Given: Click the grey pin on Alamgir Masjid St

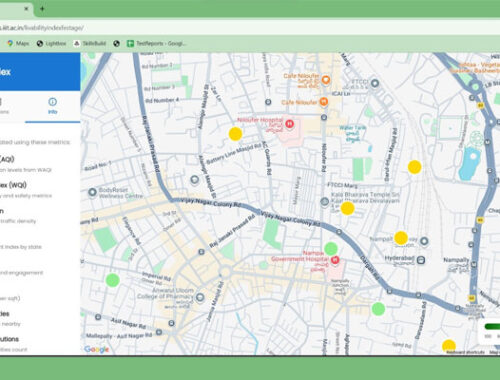Looking at the screenshot, I should click(x=194, y=180).
